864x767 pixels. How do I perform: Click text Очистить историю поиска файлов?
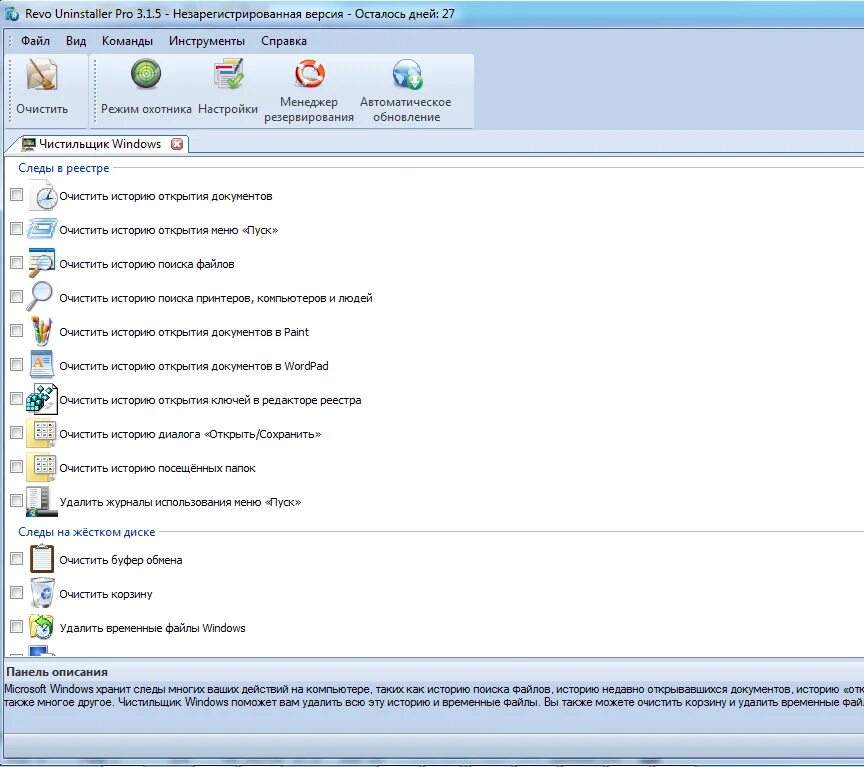(x=147, y=264)
